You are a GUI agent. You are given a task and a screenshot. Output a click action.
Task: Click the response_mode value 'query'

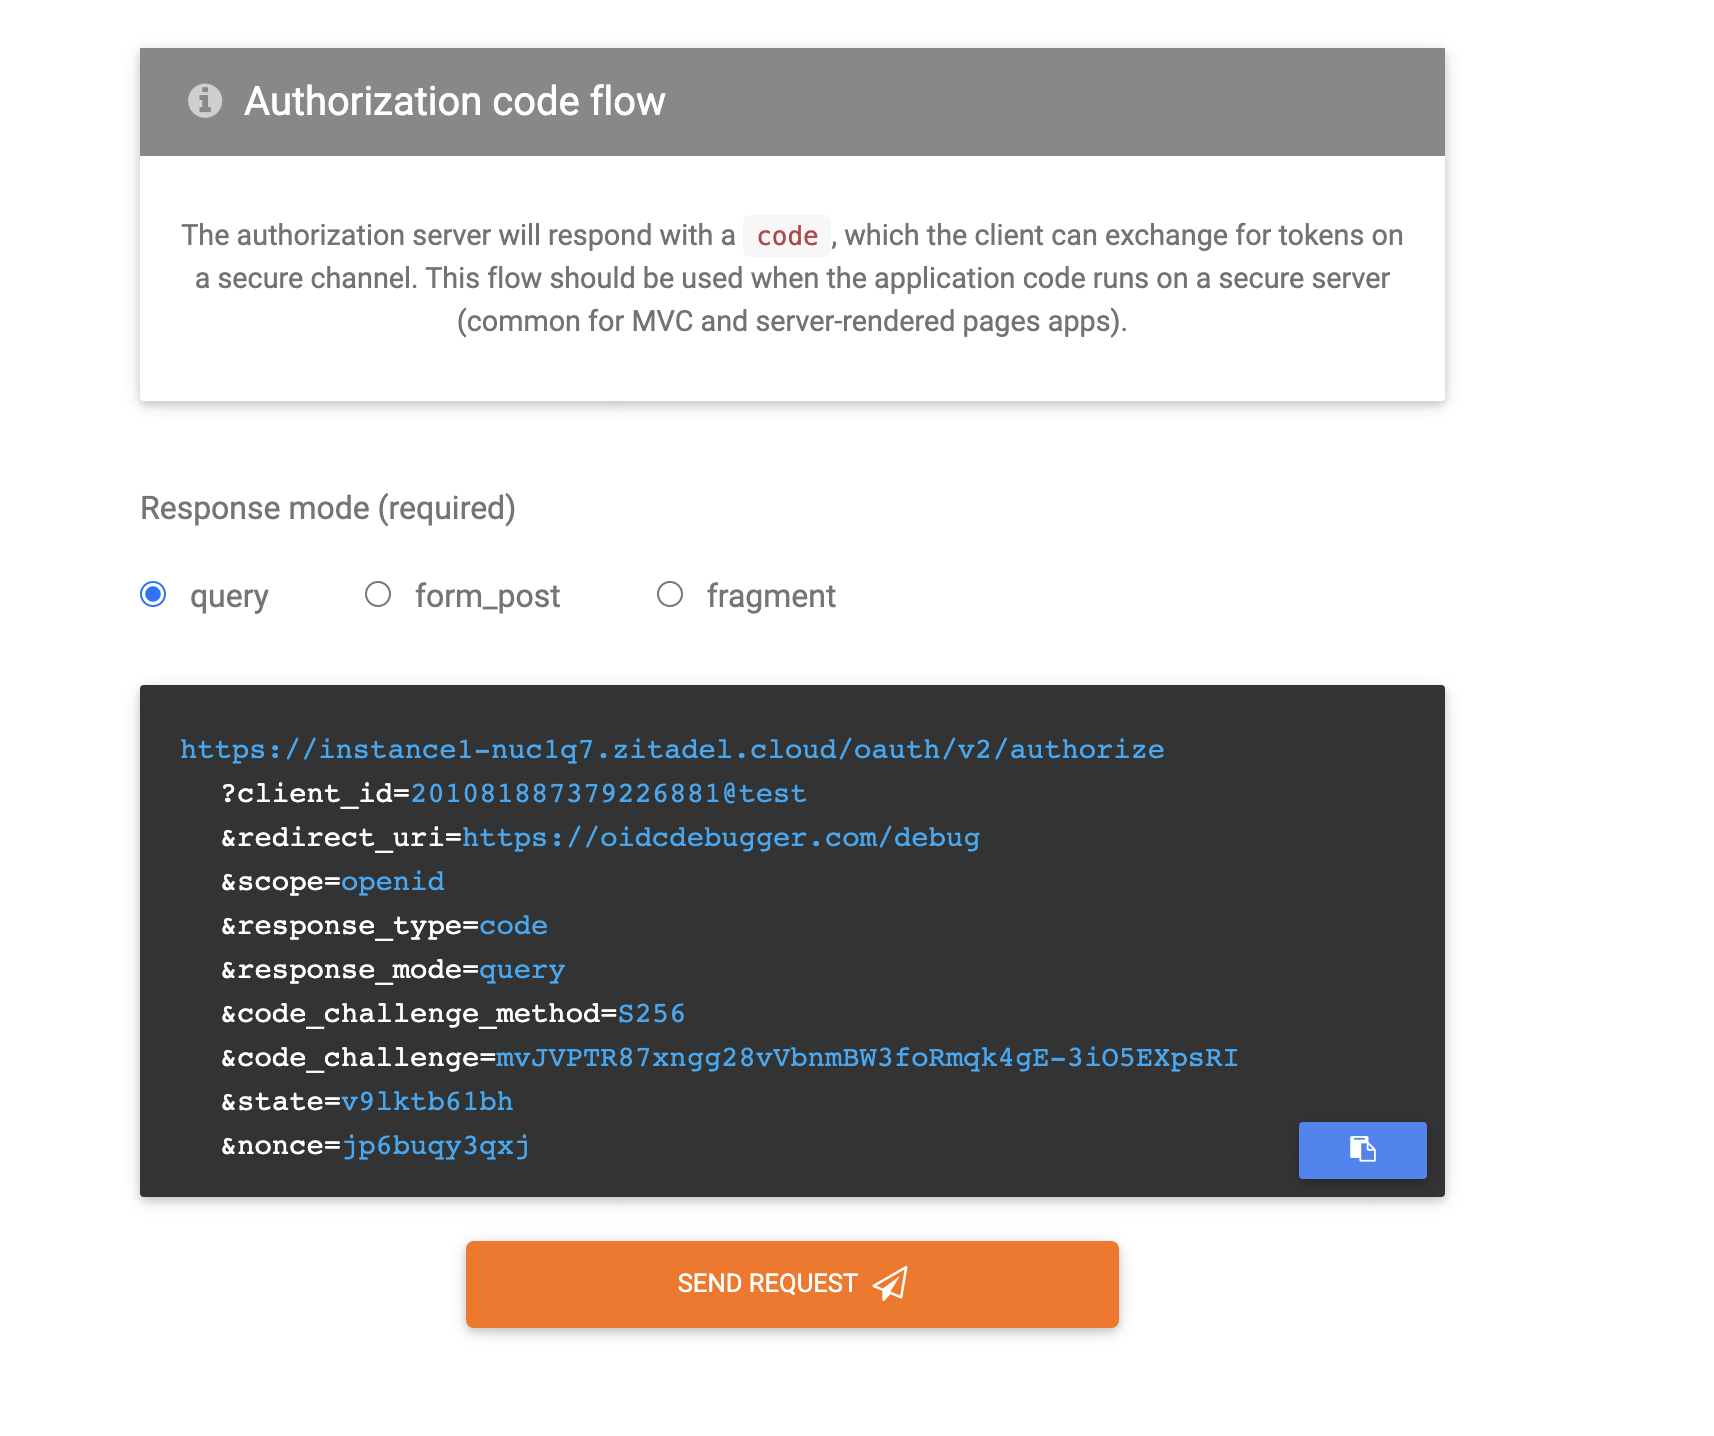click(x=521, y=969)
